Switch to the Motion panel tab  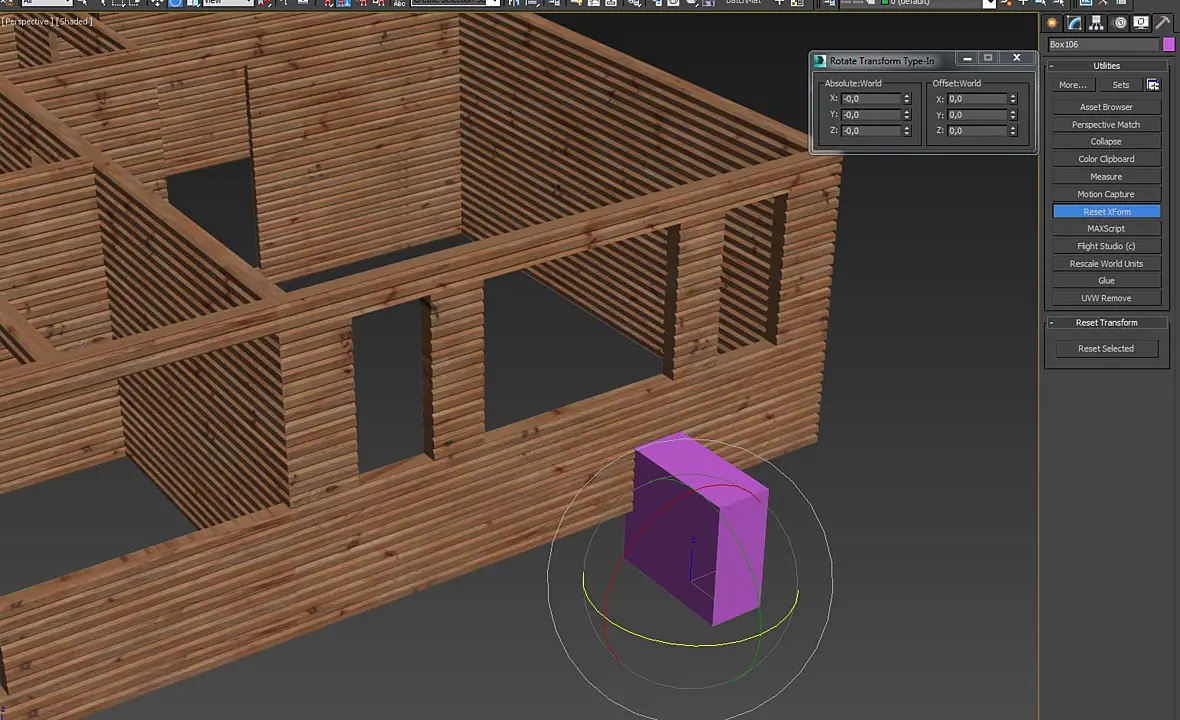click(x=1120, y=23)
